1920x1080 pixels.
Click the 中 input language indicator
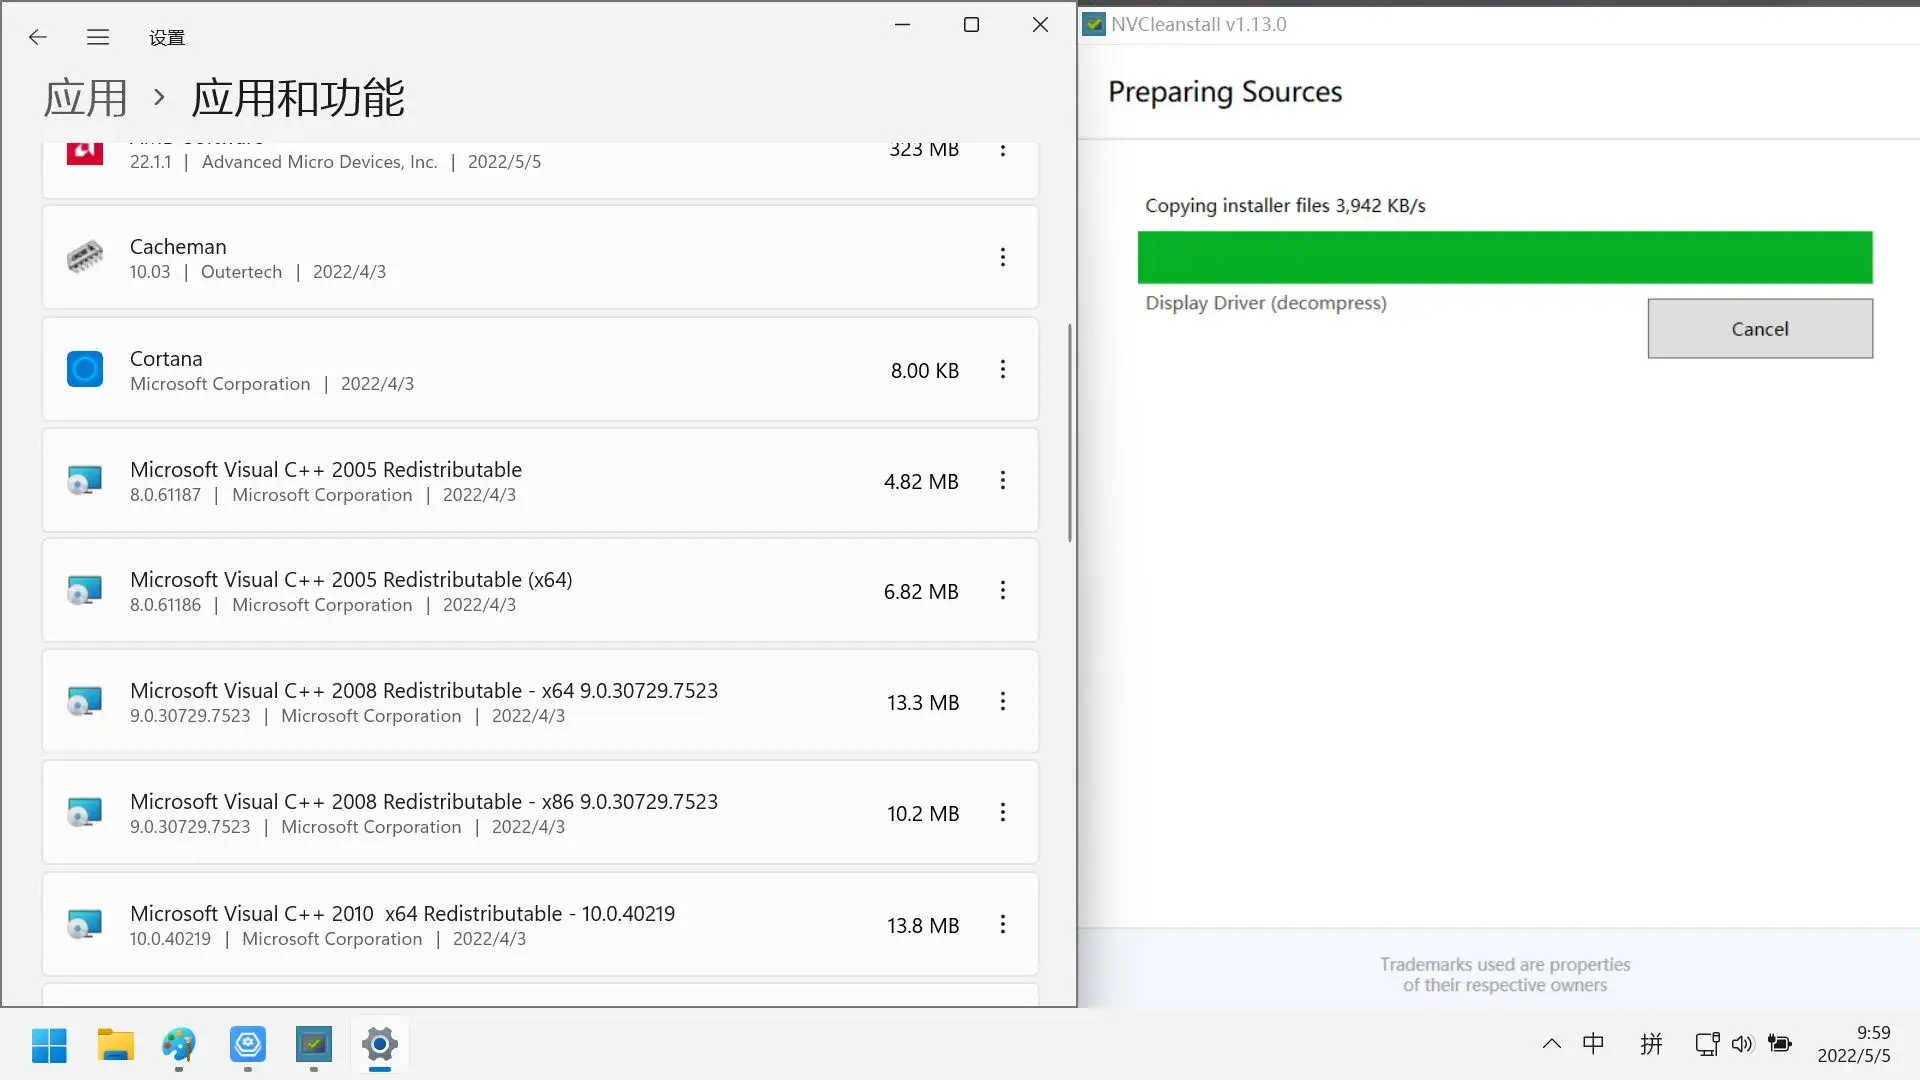pos(1593,1044)
